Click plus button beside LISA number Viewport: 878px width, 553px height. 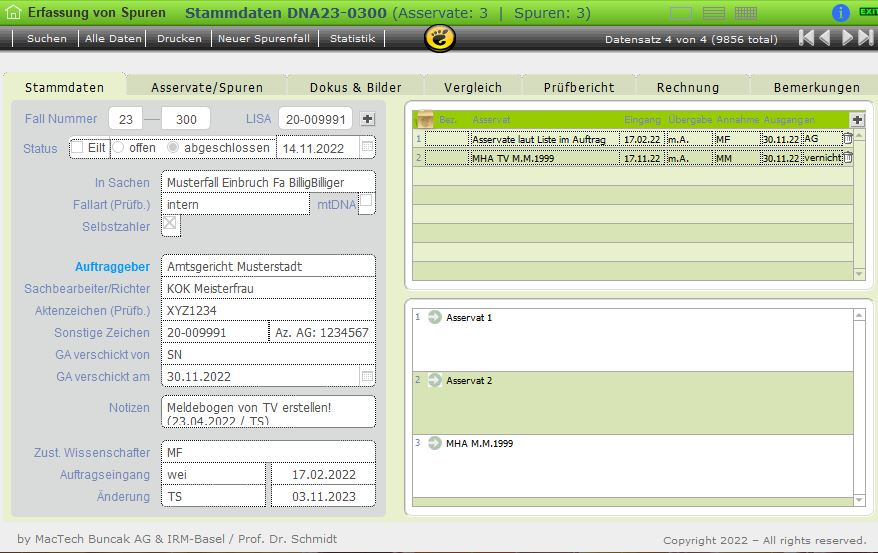(367, 119)
